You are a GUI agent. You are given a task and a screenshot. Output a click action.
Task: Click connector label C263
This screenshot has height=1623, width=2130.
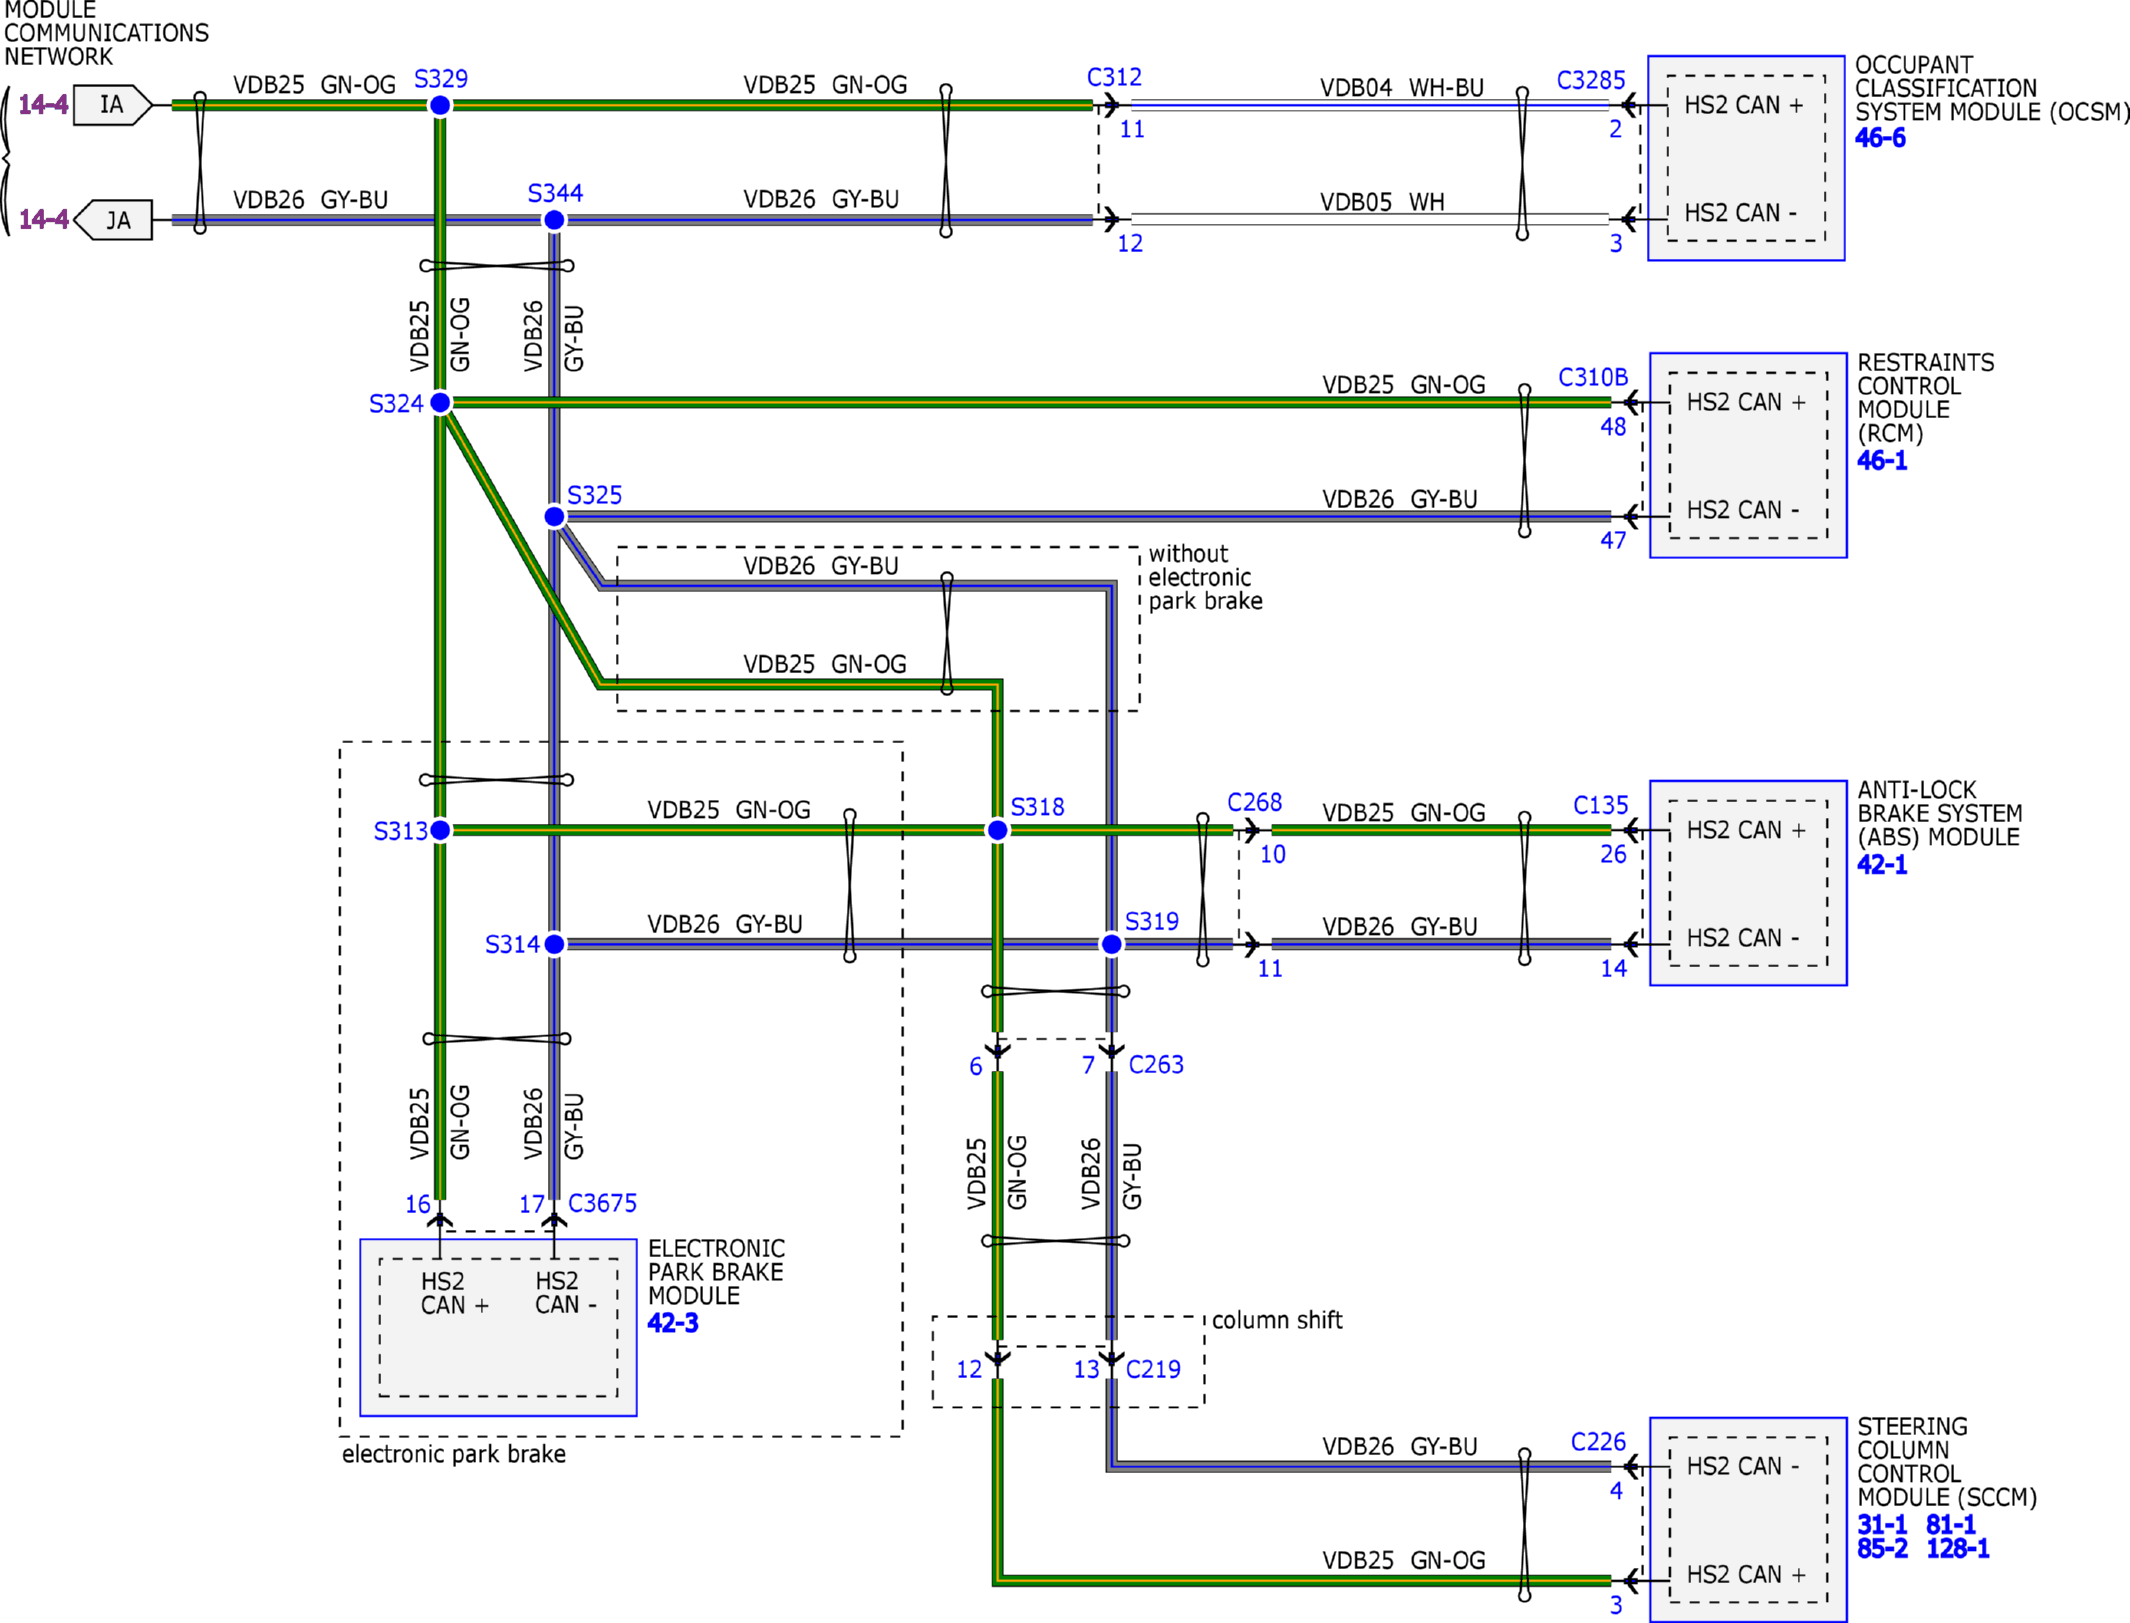1156,1065
